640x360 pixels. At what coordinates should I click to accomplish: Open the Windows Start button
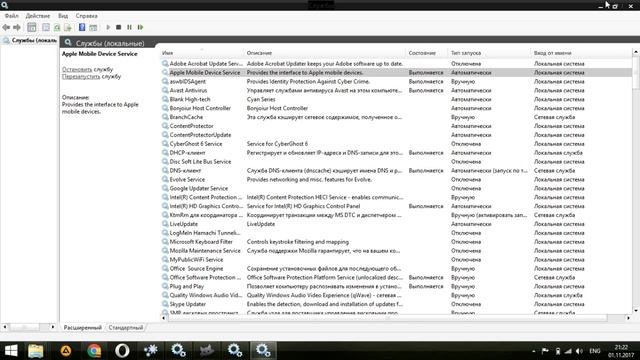pyautogui.click(x=11, y=351)
